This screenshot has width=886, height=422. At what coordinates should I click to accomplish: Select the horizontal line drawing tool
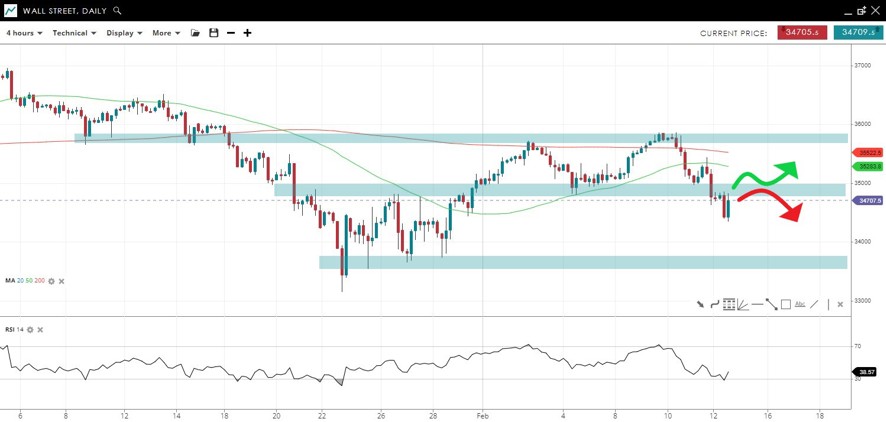pyautogui.click(x=757, y=304)
